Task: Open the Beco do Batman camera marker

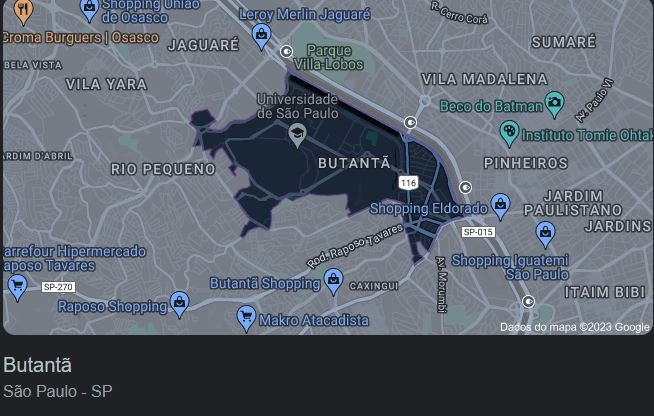Action: point(555,103)
